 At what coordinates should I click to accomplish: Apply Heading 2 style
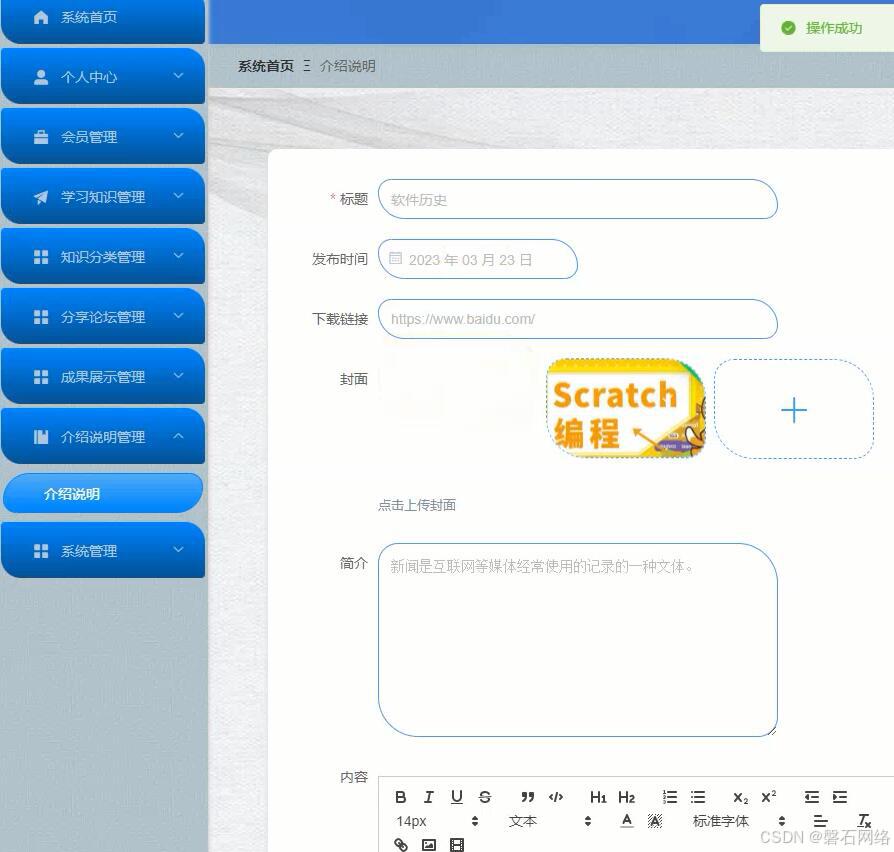click(626, 797)
